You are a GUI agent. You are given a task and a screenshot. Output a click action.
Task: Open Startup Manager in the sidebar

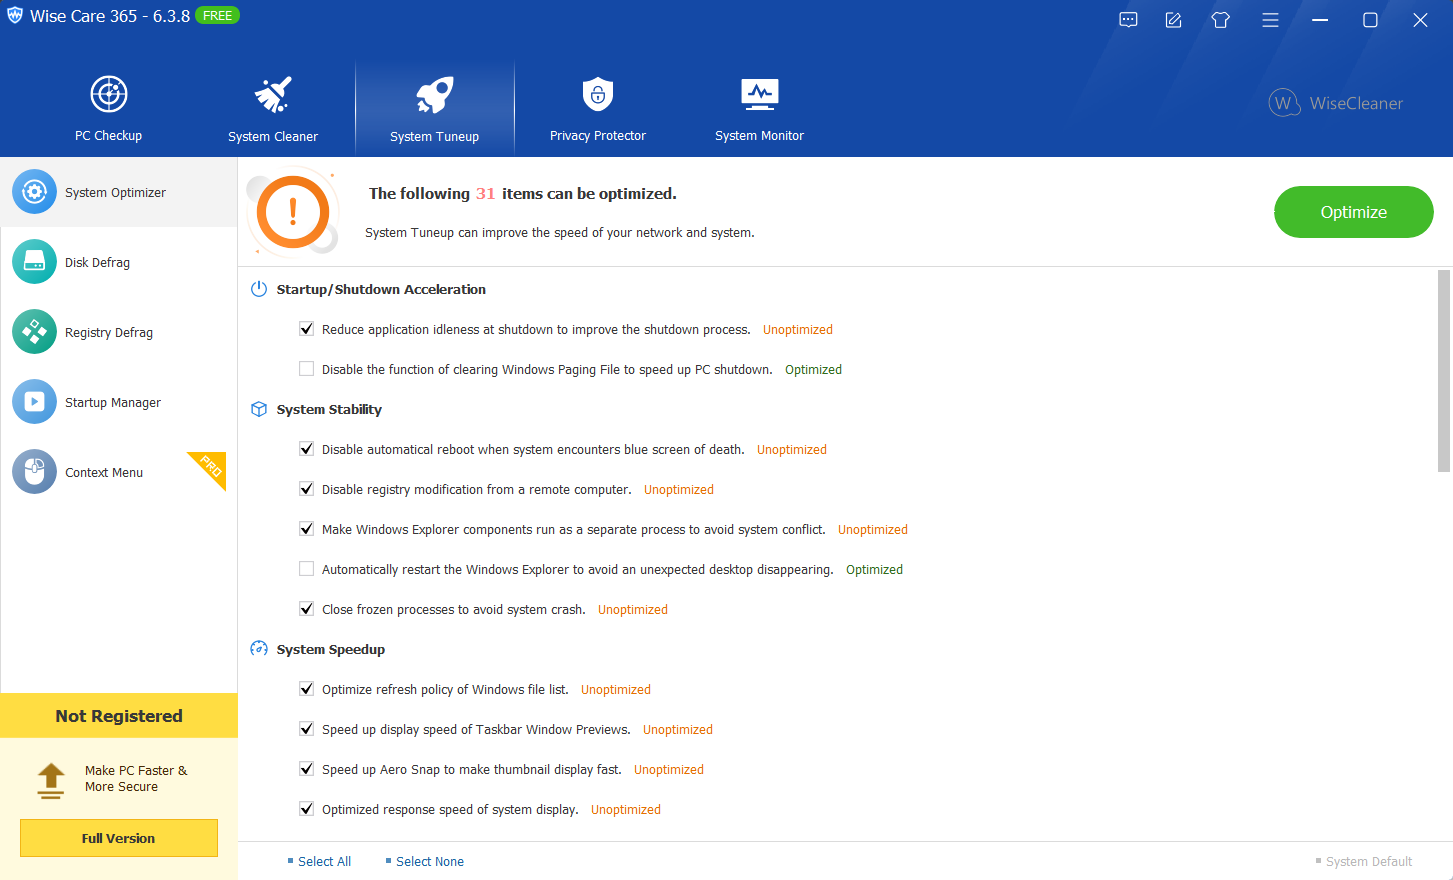pos(118,402)
